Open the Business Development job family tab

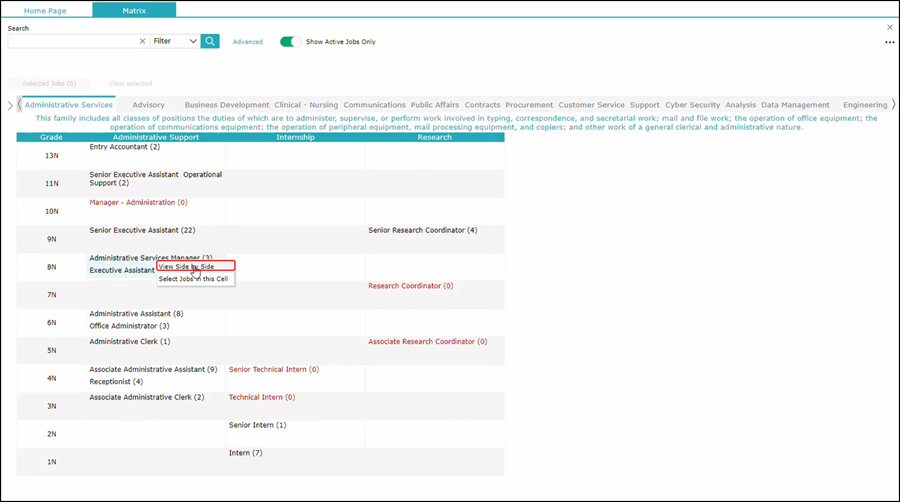click(227, 105)
